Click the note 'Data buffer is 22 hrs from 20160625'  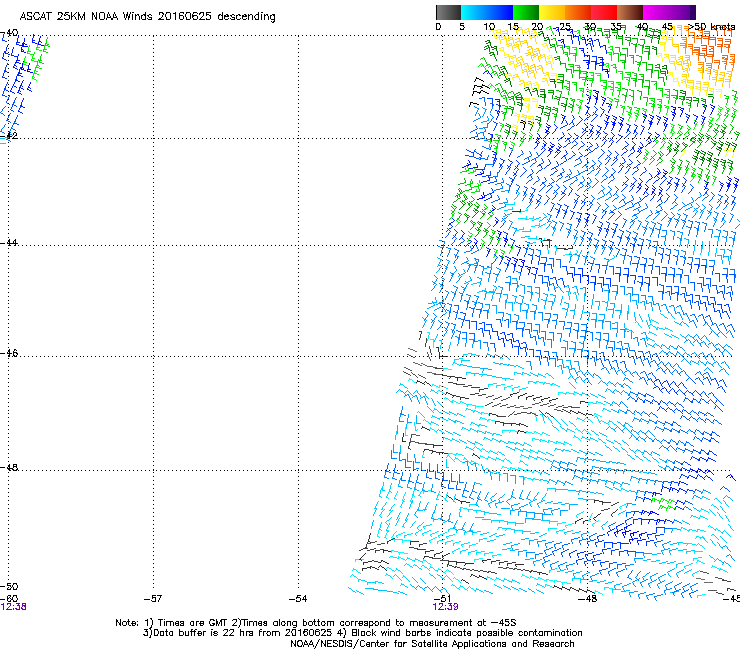click(x=243, y=633)
